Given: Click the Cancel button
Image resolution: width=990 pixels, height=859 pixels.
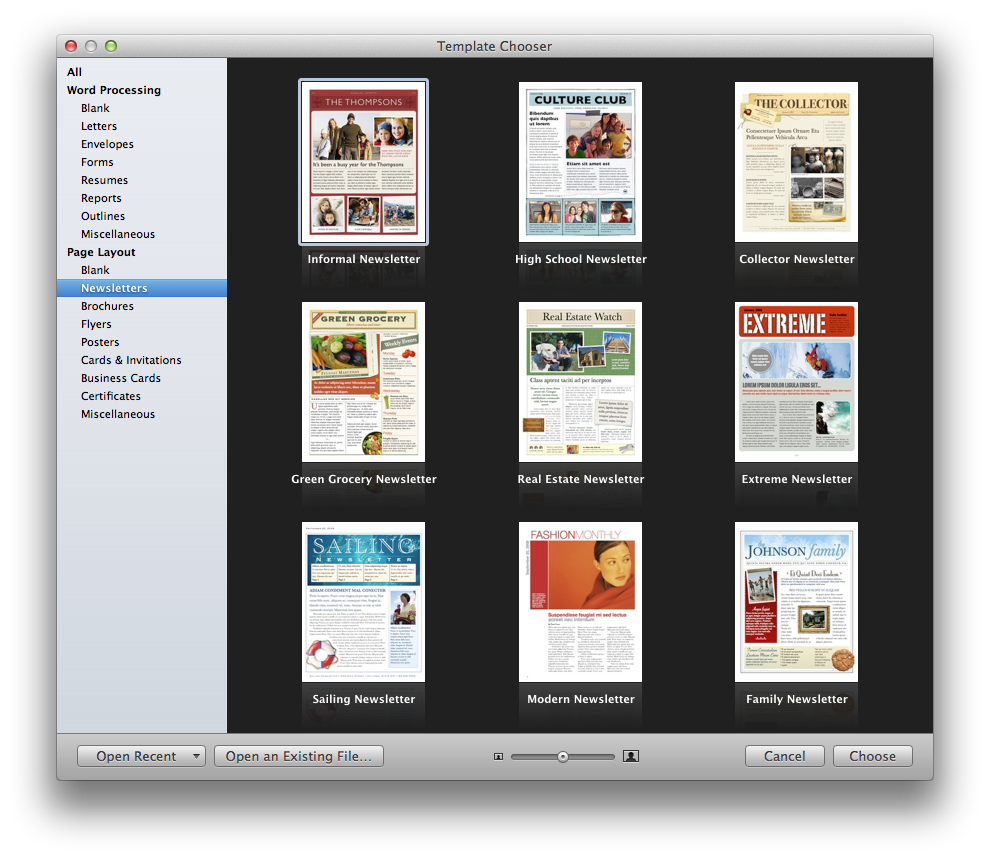Looking at the screenshot, I should pyautogui.click(x=784, y=757).
